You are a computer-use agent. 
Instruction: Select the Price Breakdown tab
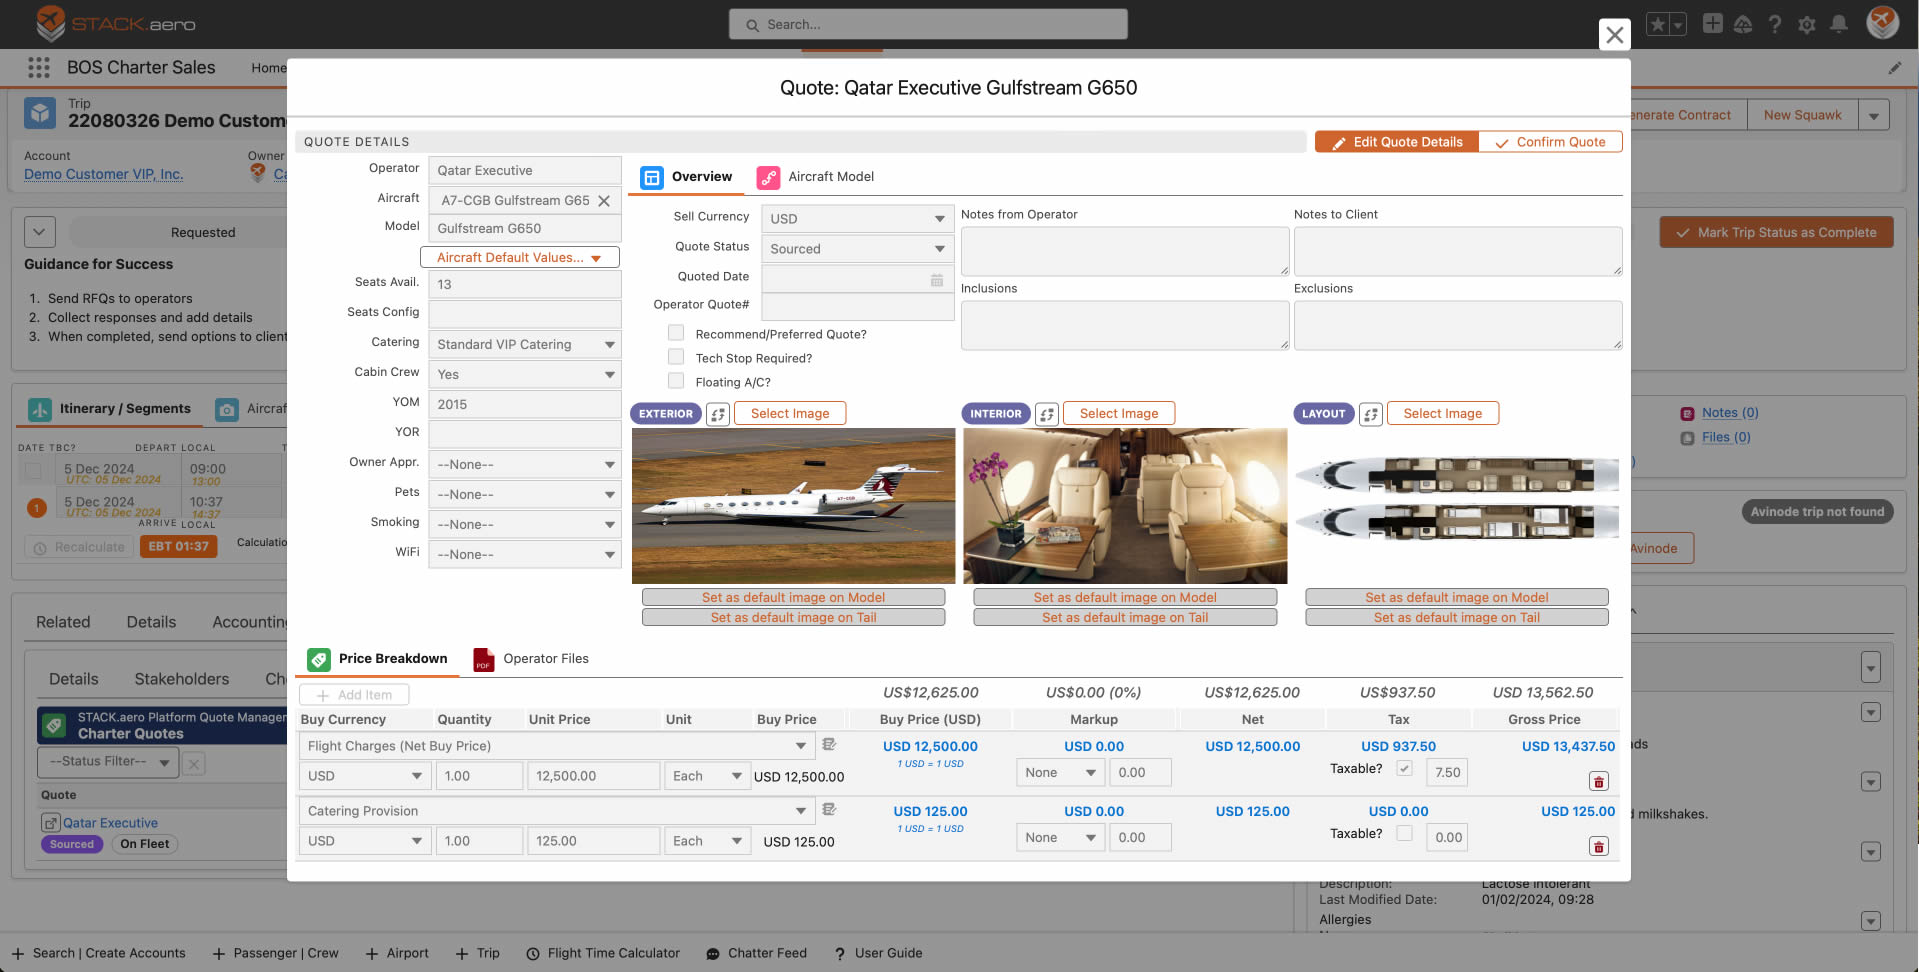[x=378, y=659]
